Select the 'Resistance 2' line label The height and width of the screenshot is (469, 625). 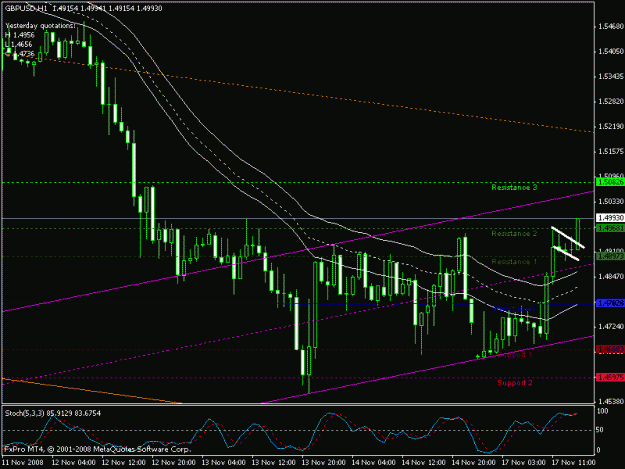pos(514,233)
